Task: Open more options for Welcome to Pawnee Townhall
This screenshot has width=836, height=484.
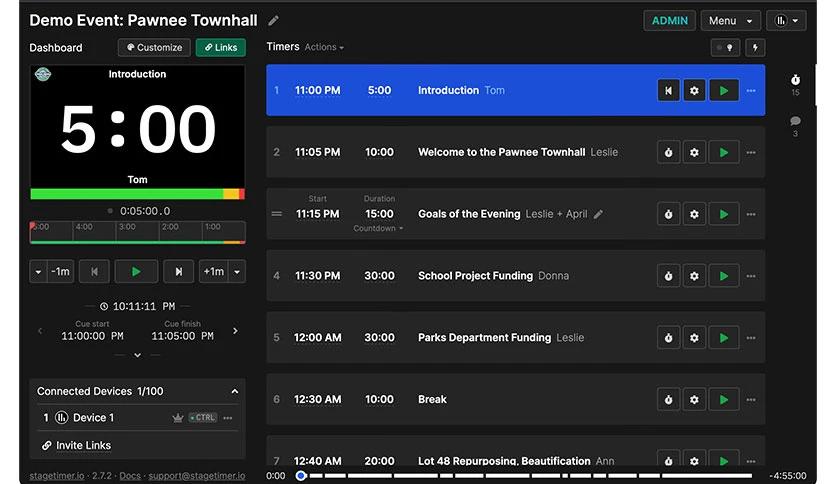Action: (751, 152)
